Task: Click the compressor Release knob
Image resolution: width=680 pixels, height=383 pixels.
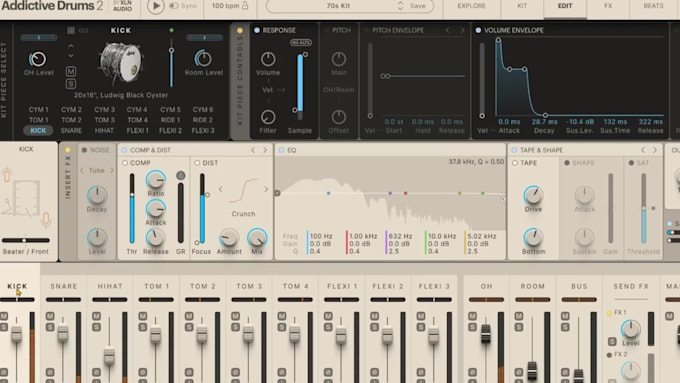Action: [155, 238]
